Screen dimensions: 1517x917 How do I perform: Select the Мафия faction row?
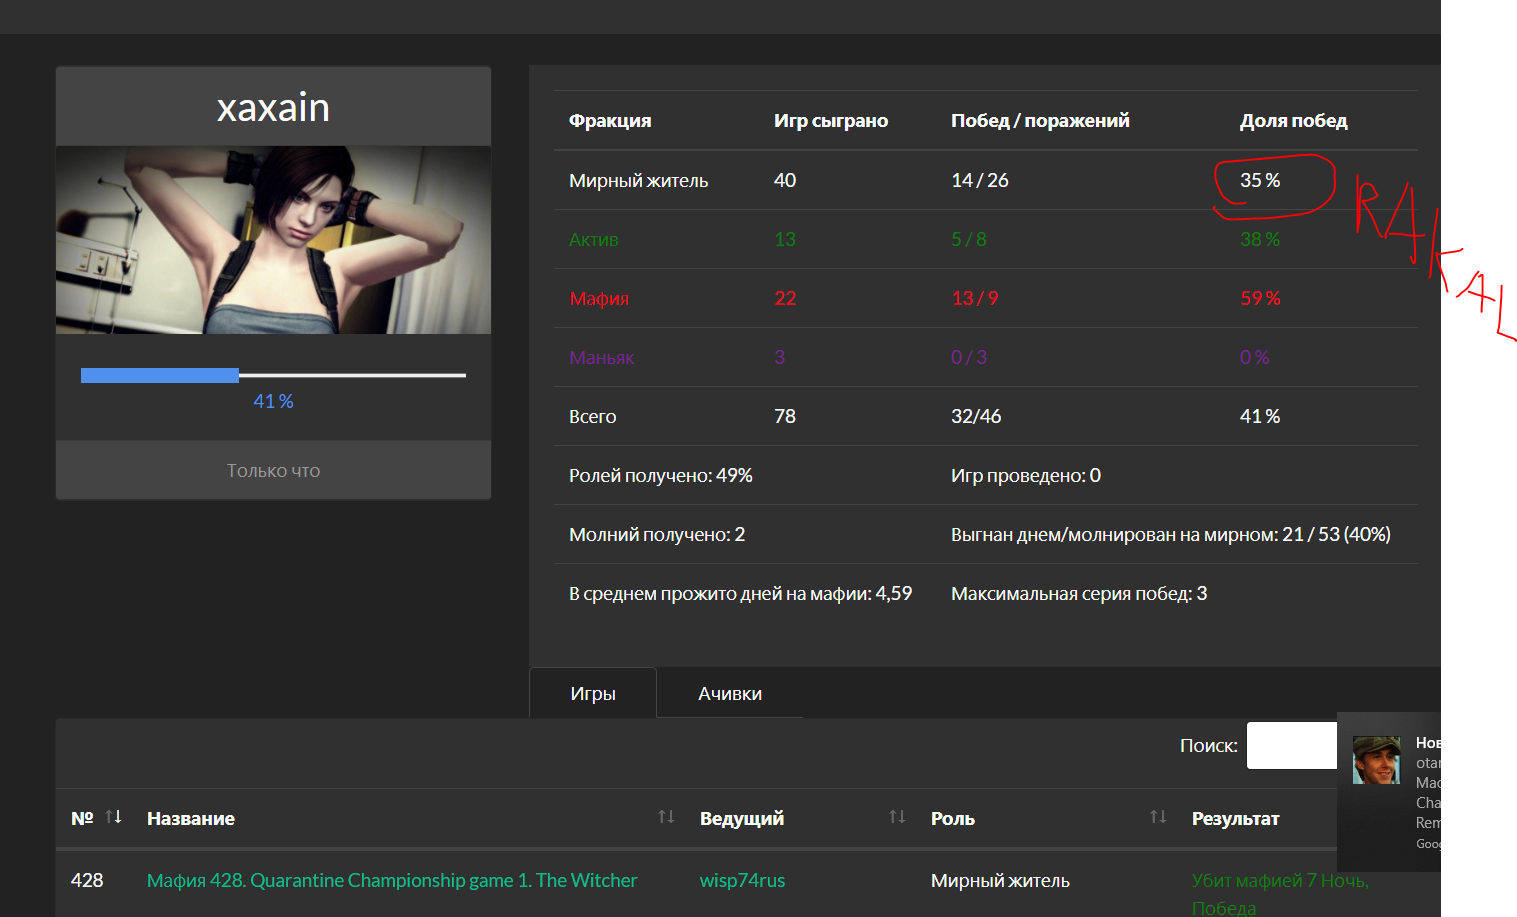pyautogui.click(x=599, y=298)
